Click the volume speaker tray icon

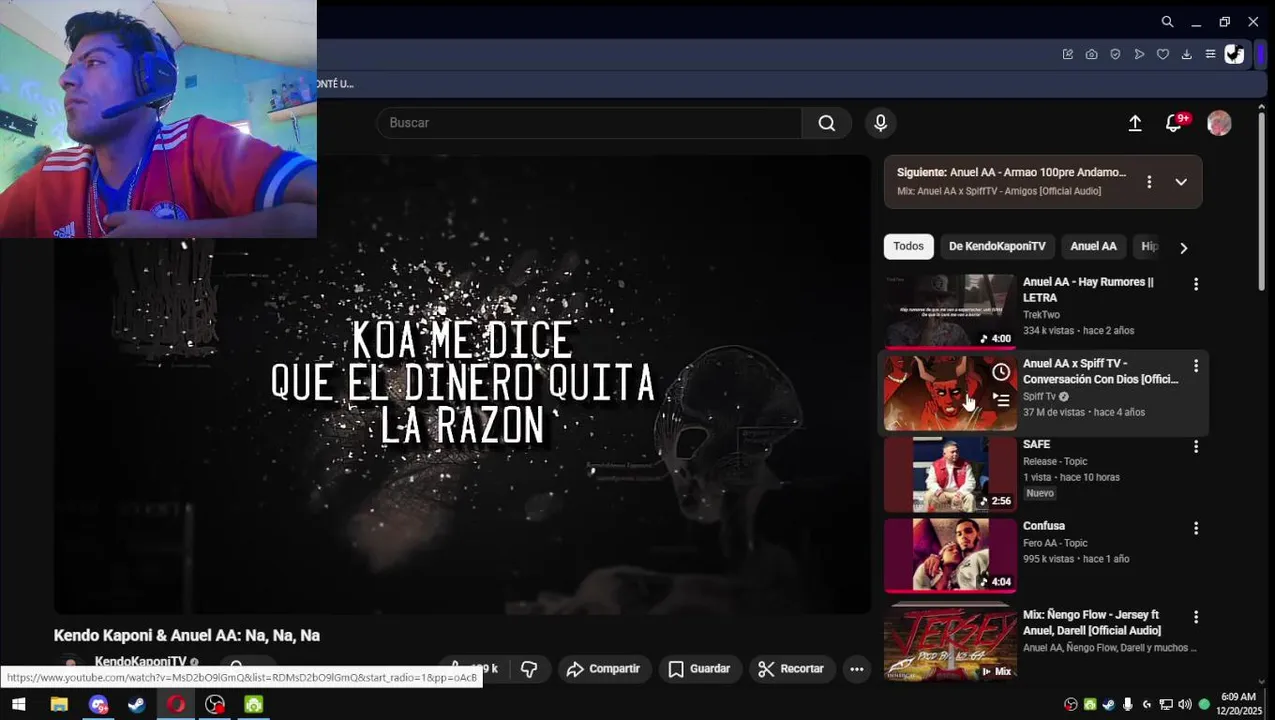[1185, 705]
